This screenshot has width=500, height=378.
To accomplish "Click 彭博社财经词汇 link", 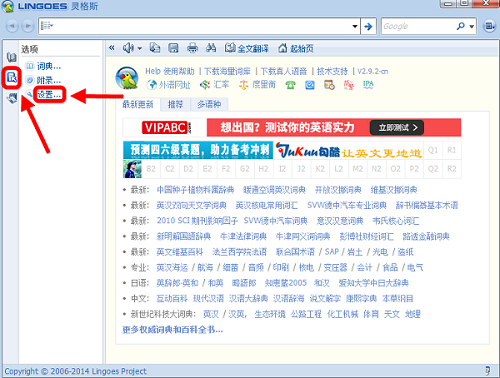I will click(x=366, y=236).
